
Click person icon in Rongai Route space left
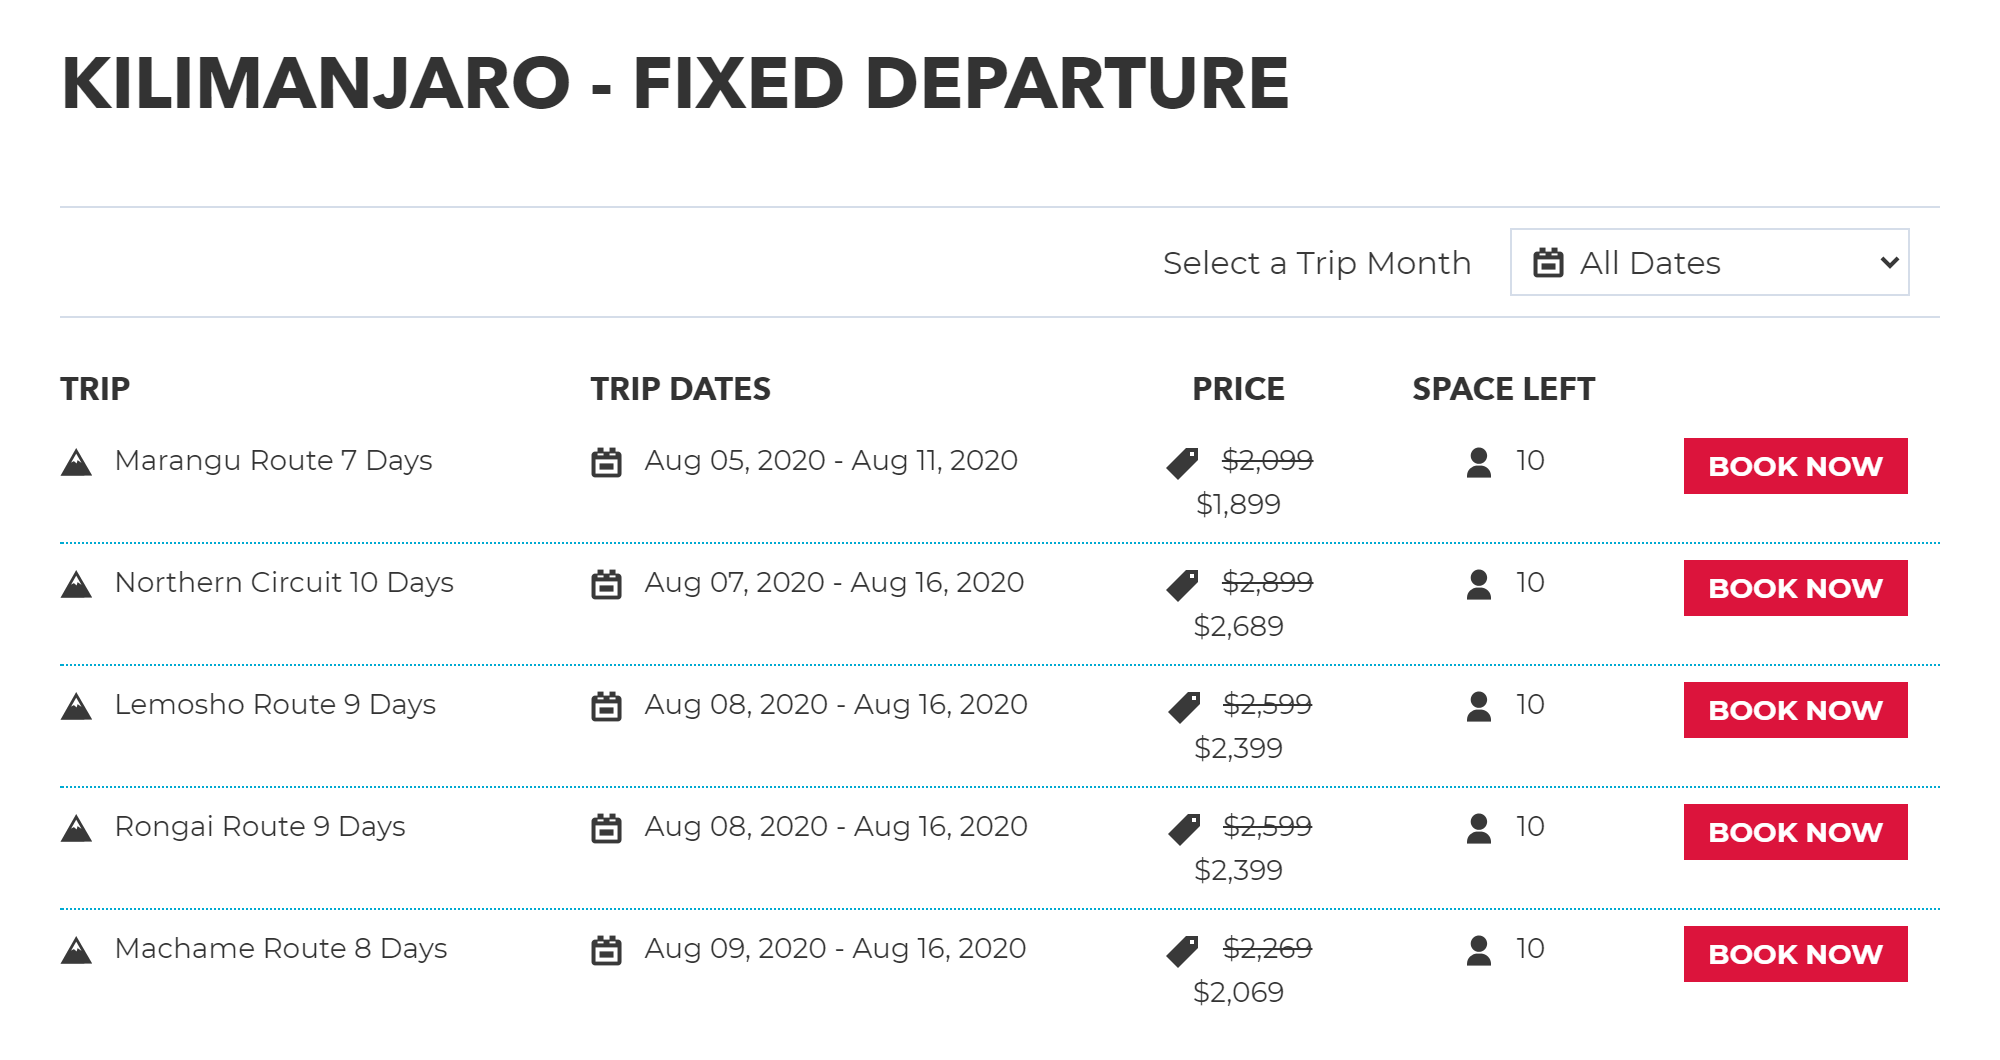[x=1479, y=828]
